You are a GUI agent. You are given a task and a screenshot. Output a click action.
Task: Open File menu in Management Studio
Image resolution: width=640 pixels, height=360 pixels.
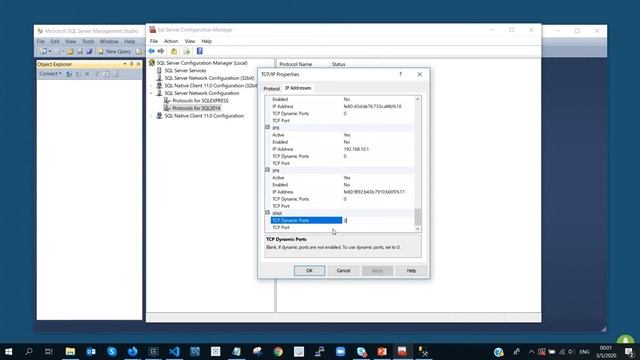(41, 41)
